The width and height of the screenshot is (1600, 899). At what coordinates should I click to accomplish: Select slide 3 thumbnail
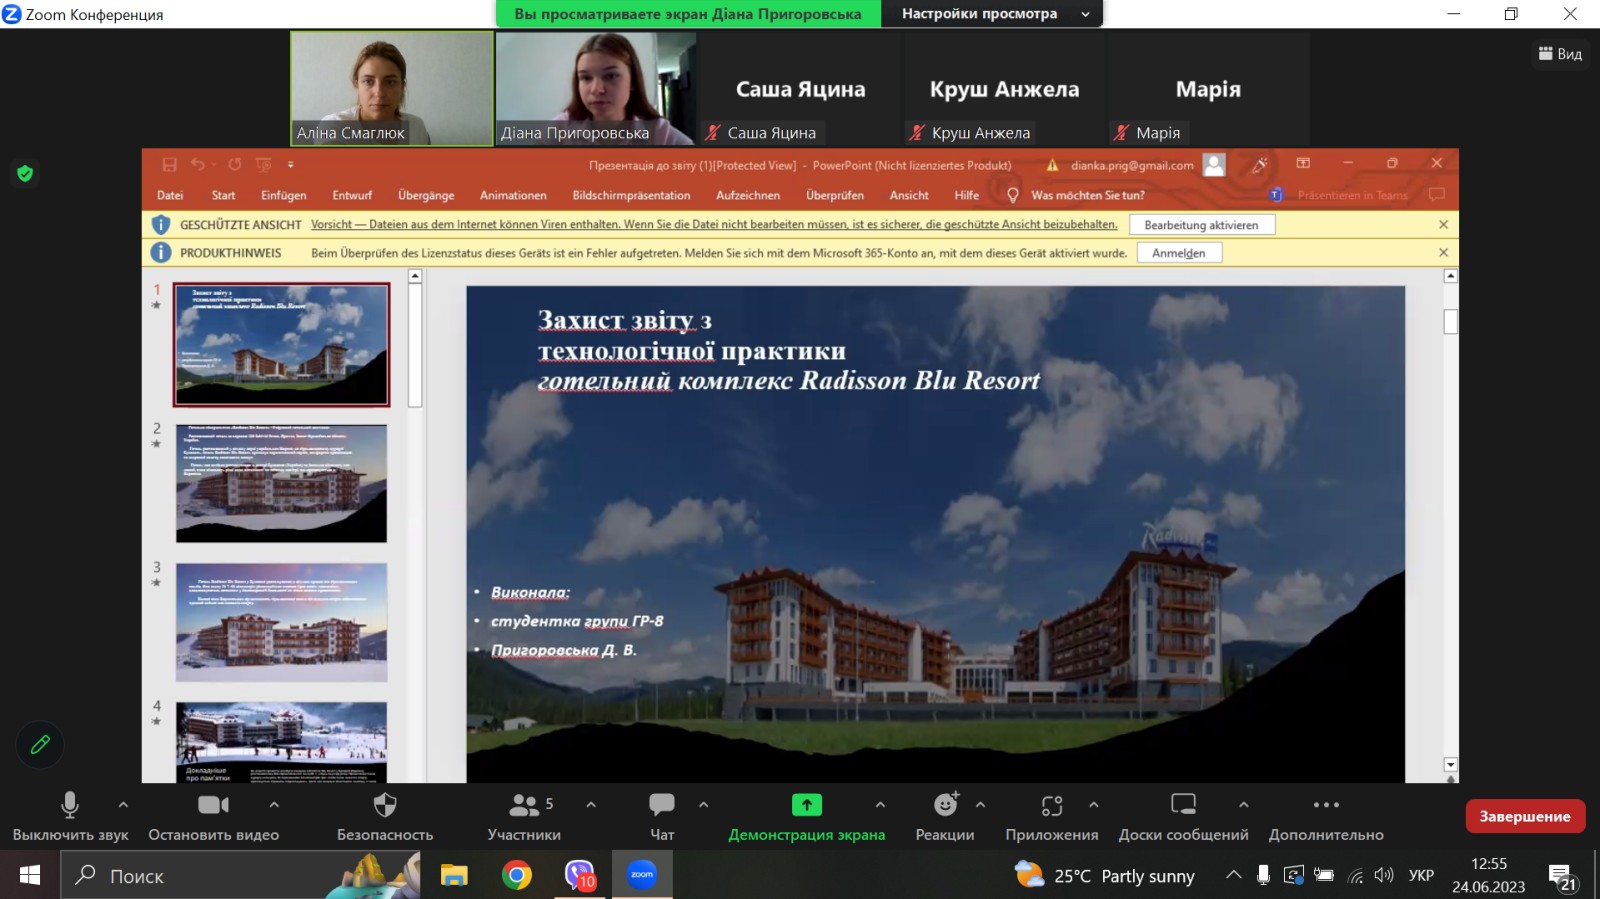[x=282, y=622]
